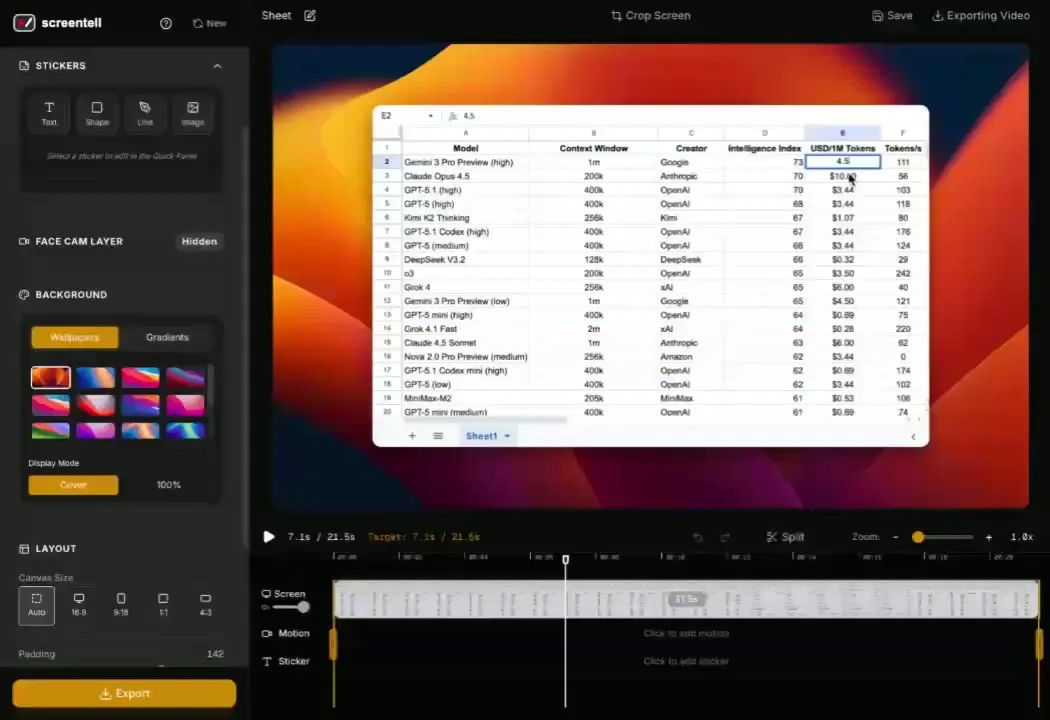This screenshot has height=720, width=1050.
Task: Select the second wallpaper in second row
Action: pos(96,405)
